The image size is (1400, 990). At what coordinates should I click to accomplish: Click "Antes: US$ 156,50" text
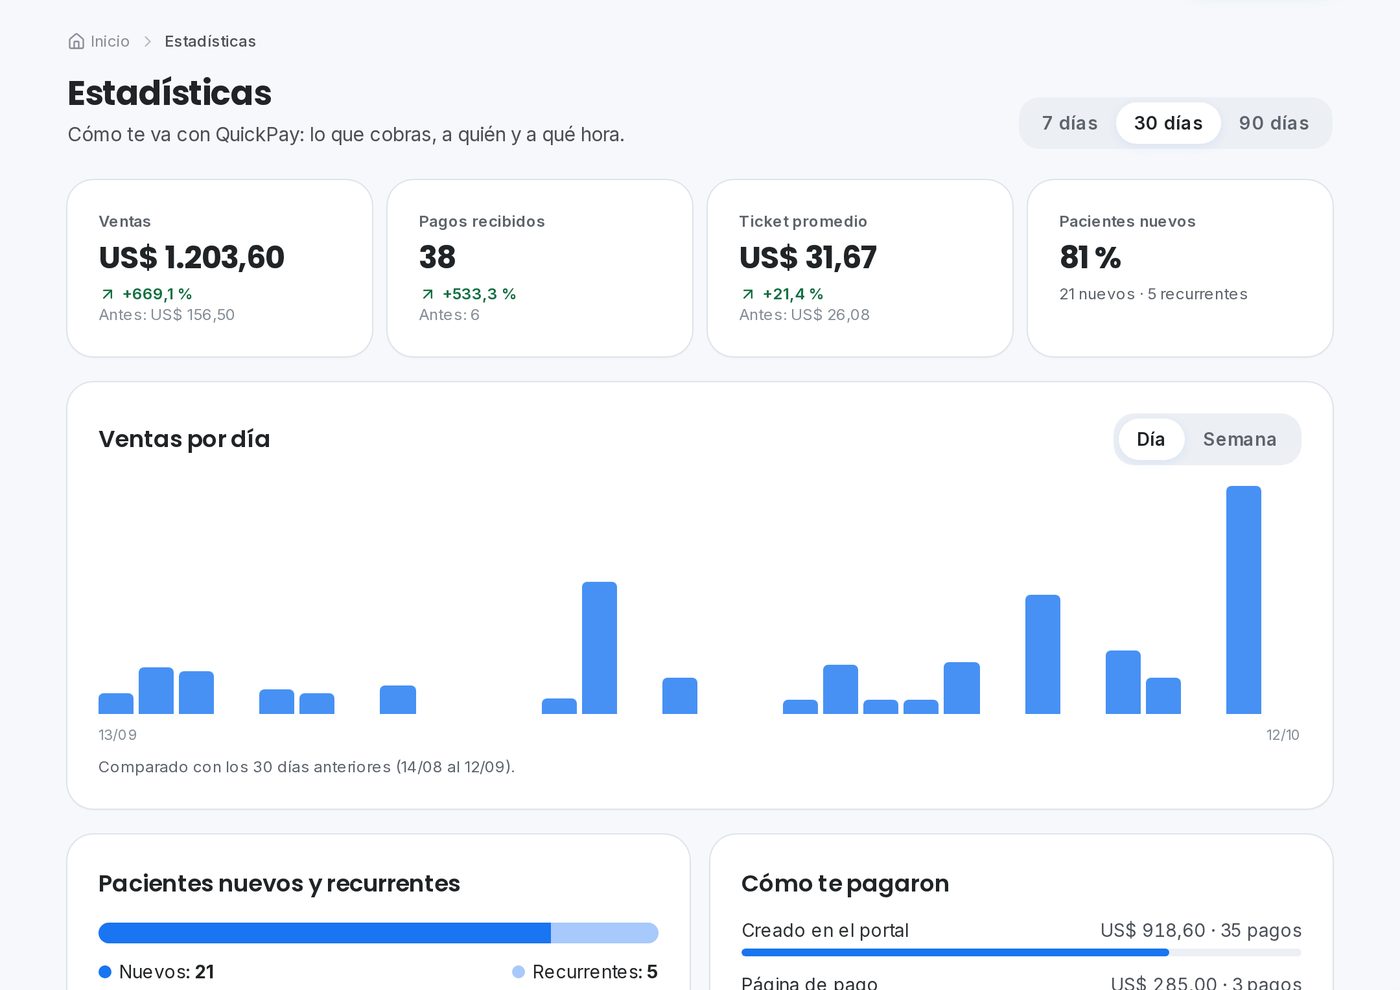click(167, 315)
